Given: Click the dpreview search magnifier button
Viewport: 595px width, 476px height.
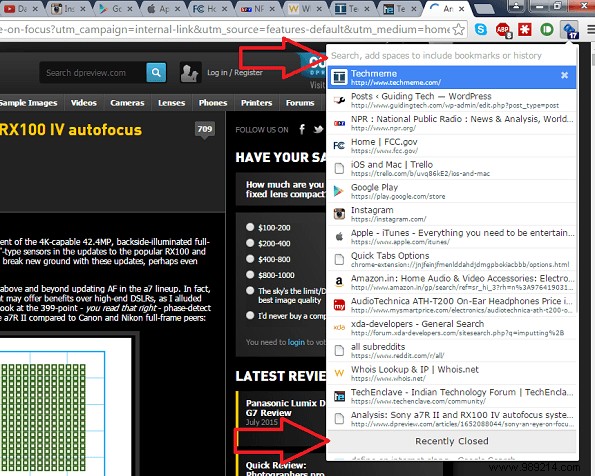Looking at the screenshot, I should pyautogui.click(x=156, y=72).
